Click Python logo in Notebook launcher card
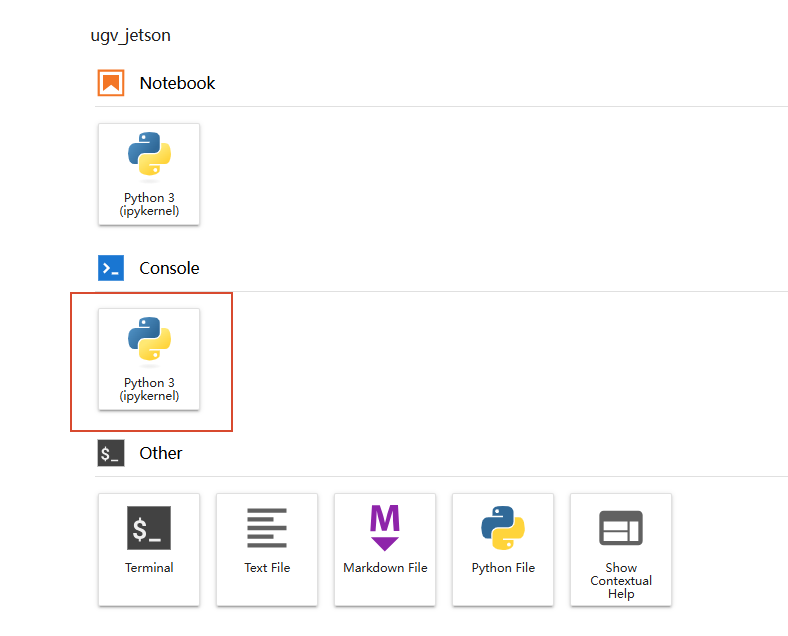Screen dimensions: 788x636 pos(149,154)
